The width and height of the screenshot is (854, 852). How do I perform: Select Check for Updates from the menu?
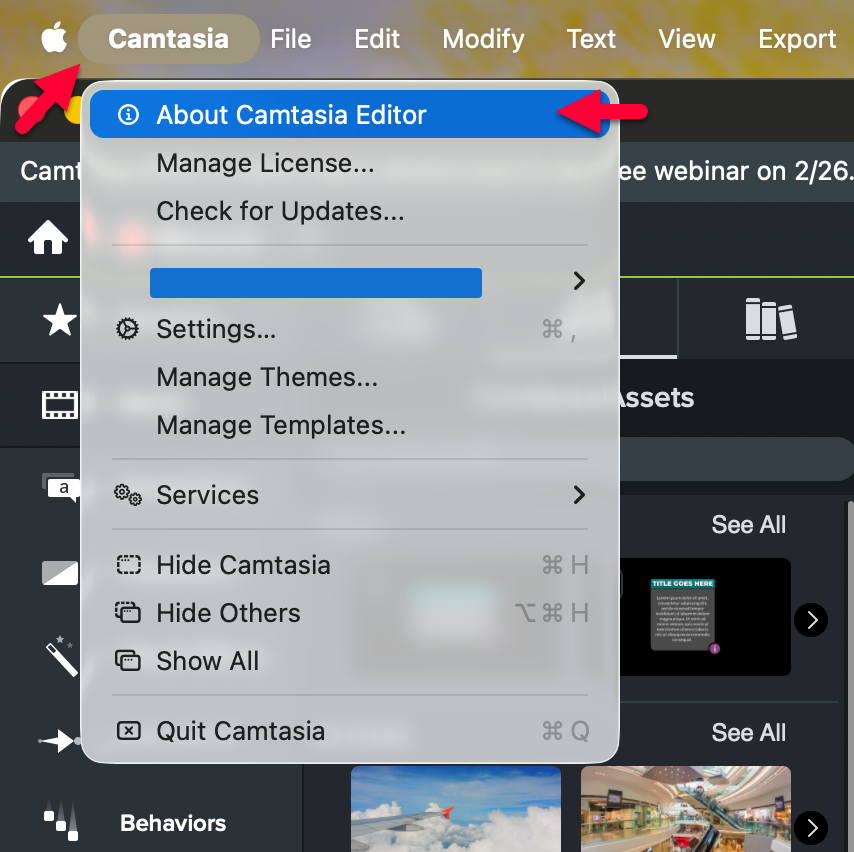pyautogui.click(x=280, y=211)
